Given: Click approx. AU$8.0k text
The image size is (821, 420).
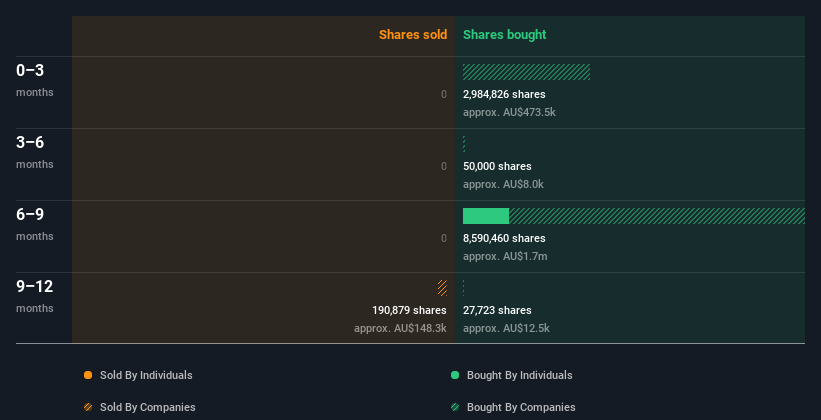Looking at the screenshot, I should point(503,184).
